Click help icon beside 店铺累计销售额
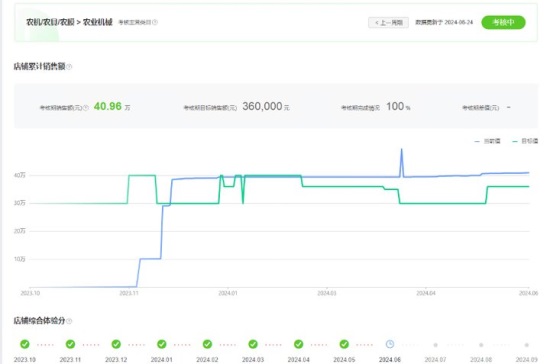550x364 pixels. coord(69,67)
